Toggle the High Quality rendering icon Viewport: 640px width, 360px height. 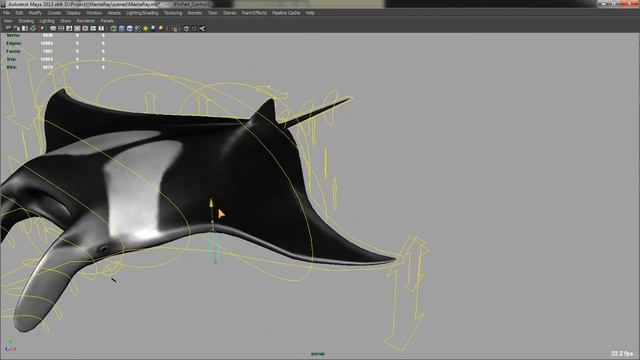pyautogui.click(x=161, y=29)
